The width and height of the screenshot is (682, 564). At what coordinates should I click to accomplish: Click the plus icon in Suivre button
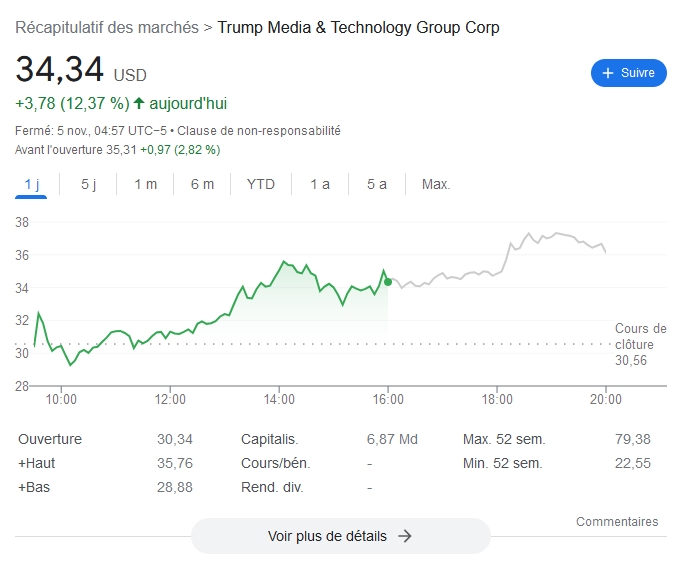607,73
